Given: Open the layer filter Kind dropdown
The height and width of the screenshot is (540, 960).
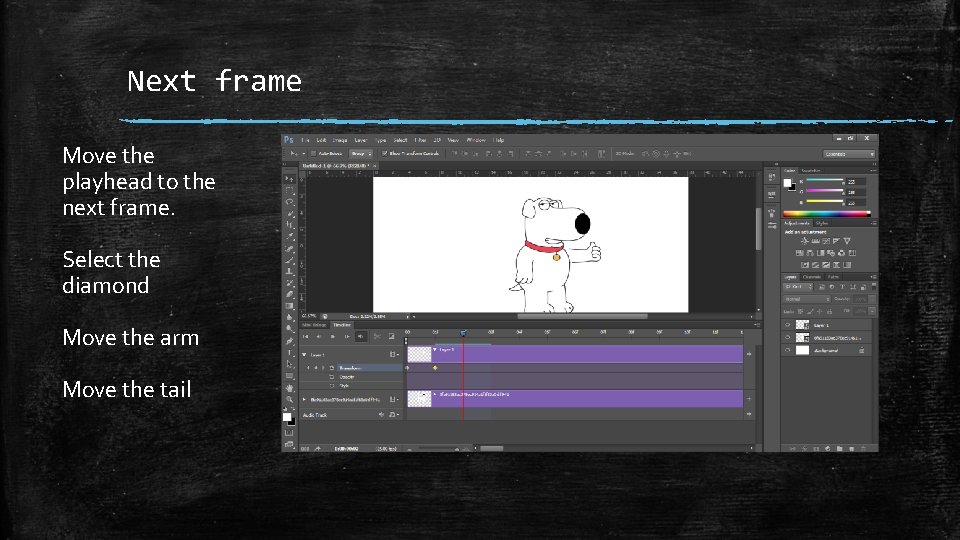Looking at the screenshot, I should [799, 287].
